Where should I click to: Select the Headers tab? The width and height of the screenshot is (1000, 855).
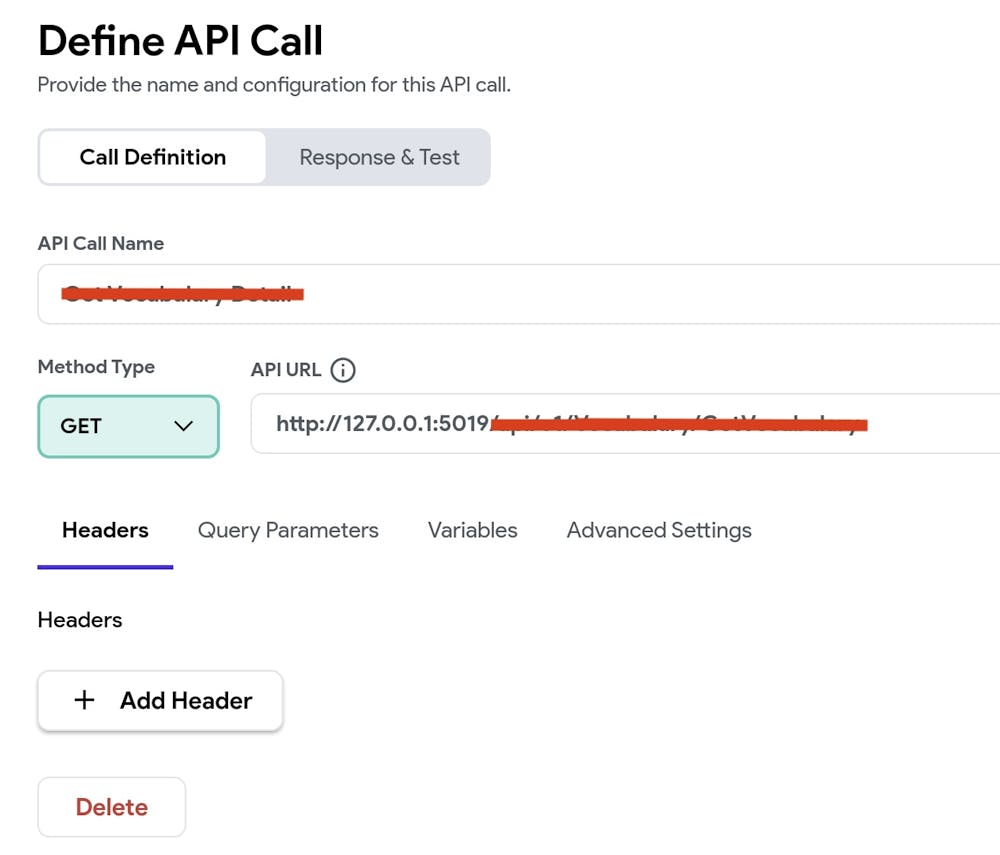[x=105, y=530]
